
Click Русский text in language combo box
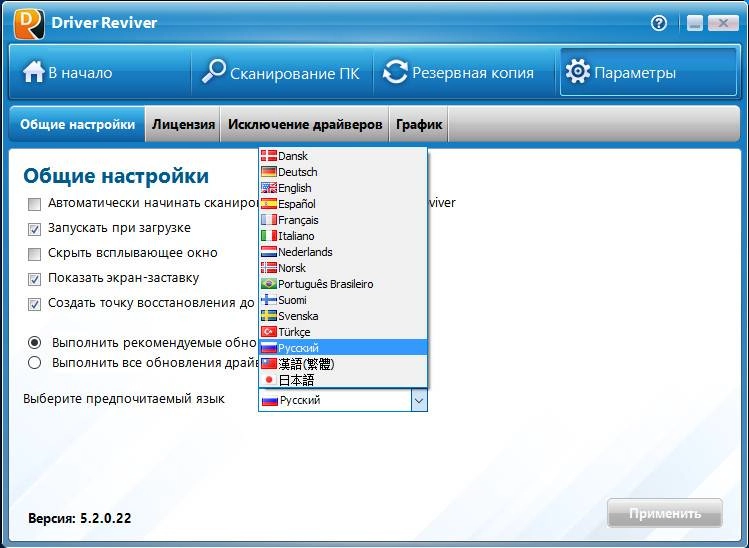click(300, 400)
